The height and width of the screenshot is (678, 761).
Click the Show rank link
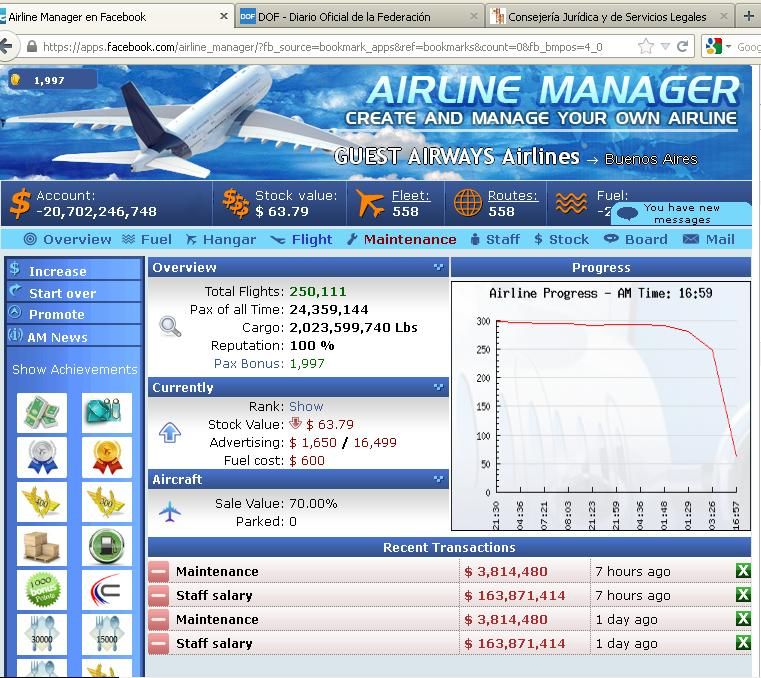[x=306, y=406]
